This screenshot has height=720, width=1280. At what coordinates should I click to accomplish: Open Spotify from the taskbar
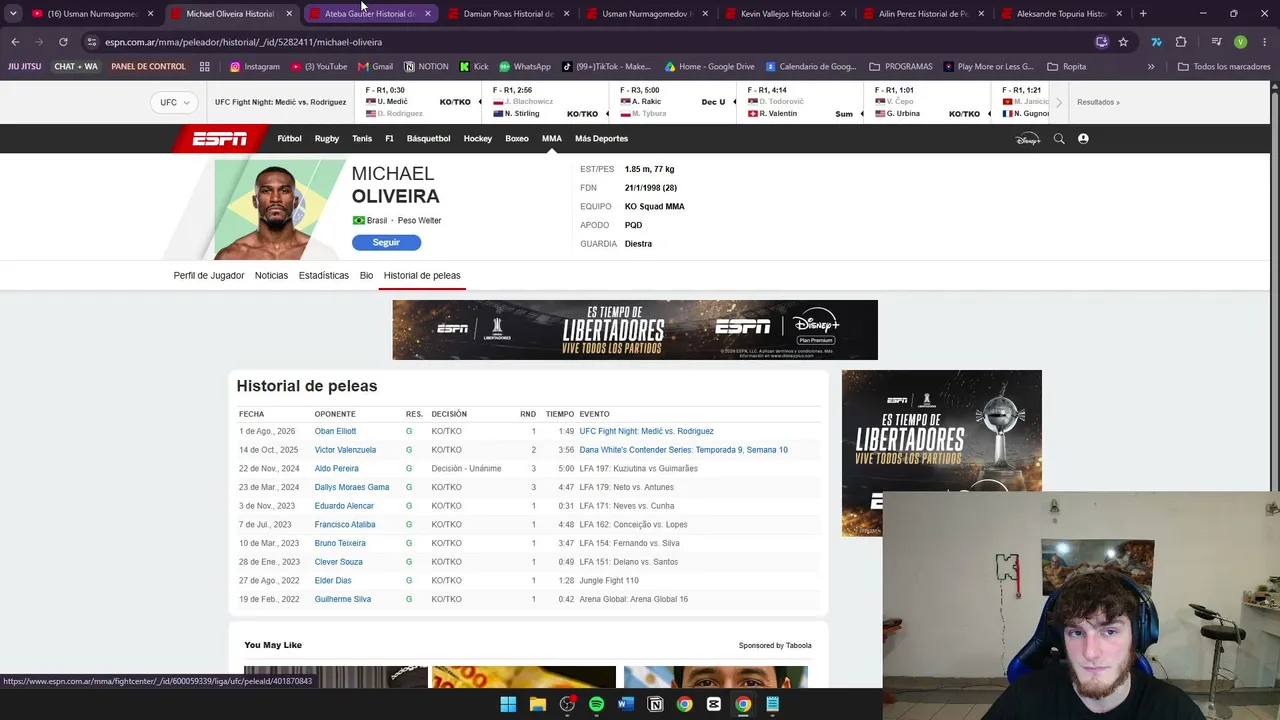point(596,704)
